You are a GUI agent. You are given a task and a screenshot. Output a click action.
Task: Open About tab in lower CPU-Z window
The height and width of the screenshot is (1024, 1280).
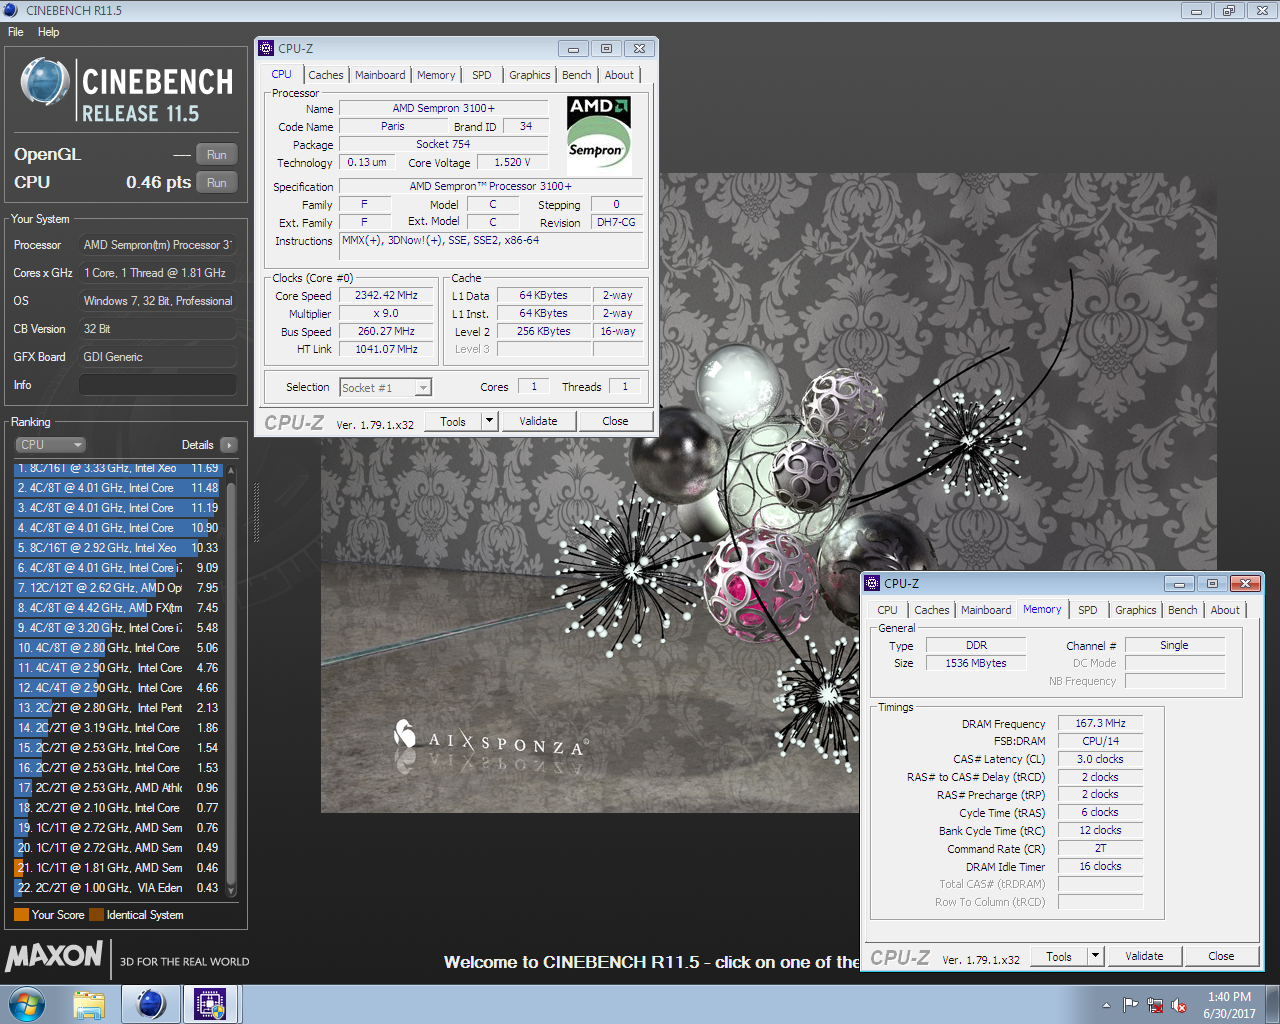tap(1225, 610)
